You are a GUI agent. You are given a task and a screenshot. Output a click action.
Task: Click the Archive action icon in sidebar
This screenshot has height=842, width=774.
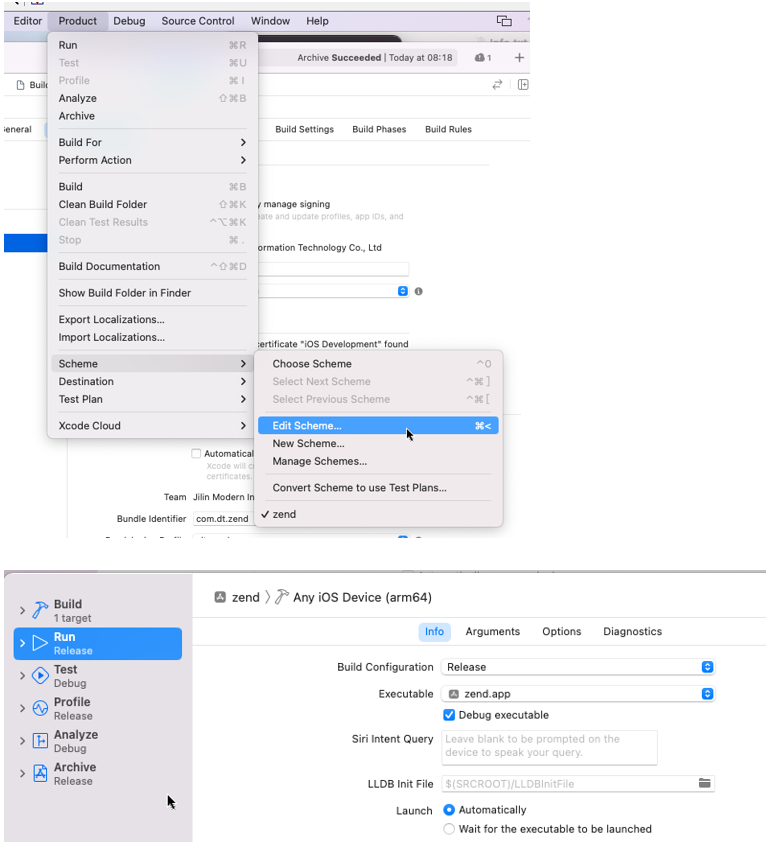[40, 773]
